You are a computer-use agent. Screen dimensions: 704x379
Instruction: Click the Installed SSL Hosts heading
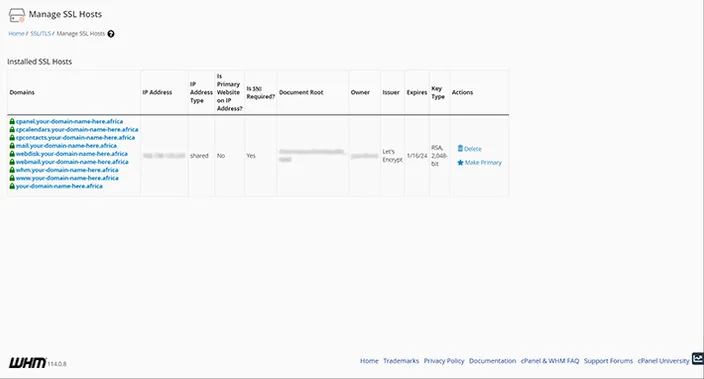click(x=40, y=62)
